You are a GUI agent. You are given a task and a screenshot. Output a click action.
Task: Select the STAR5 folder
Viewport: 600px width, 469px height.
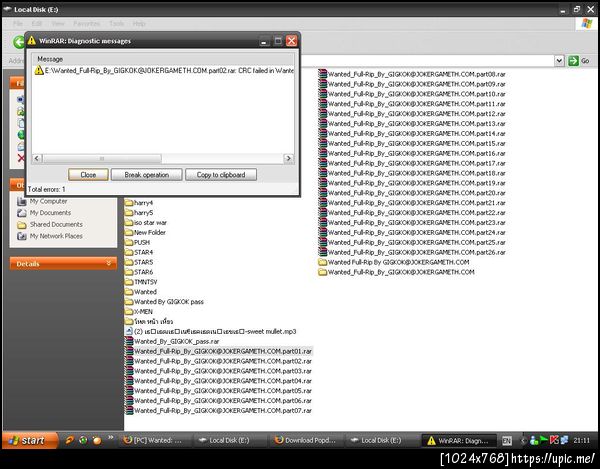point(139,262)
